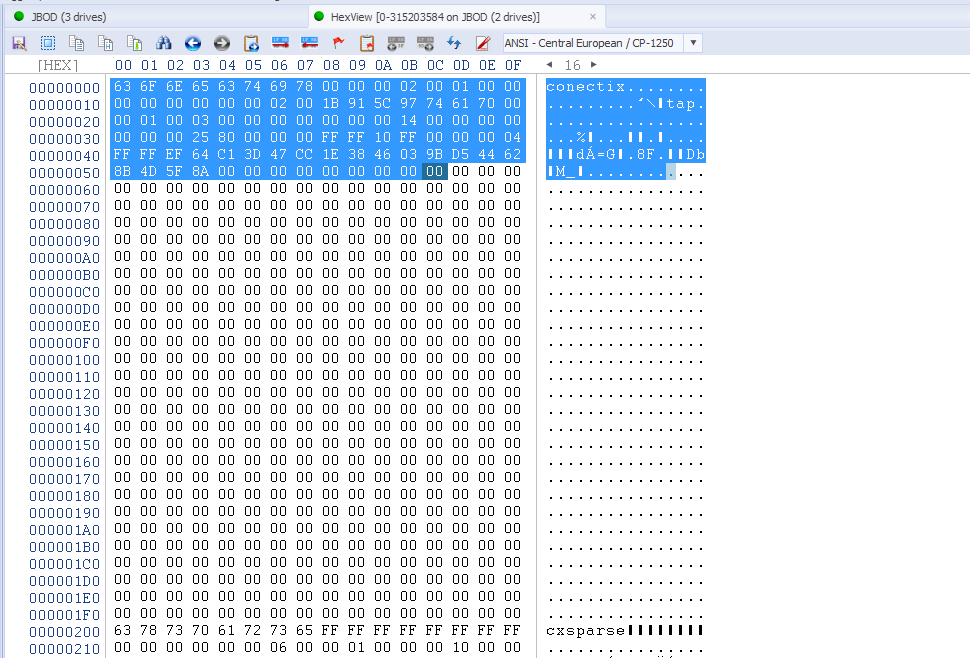Viewport: 970px width, 658px height.
Task: Click byte 06 in row 00000210
Action: 279,647
